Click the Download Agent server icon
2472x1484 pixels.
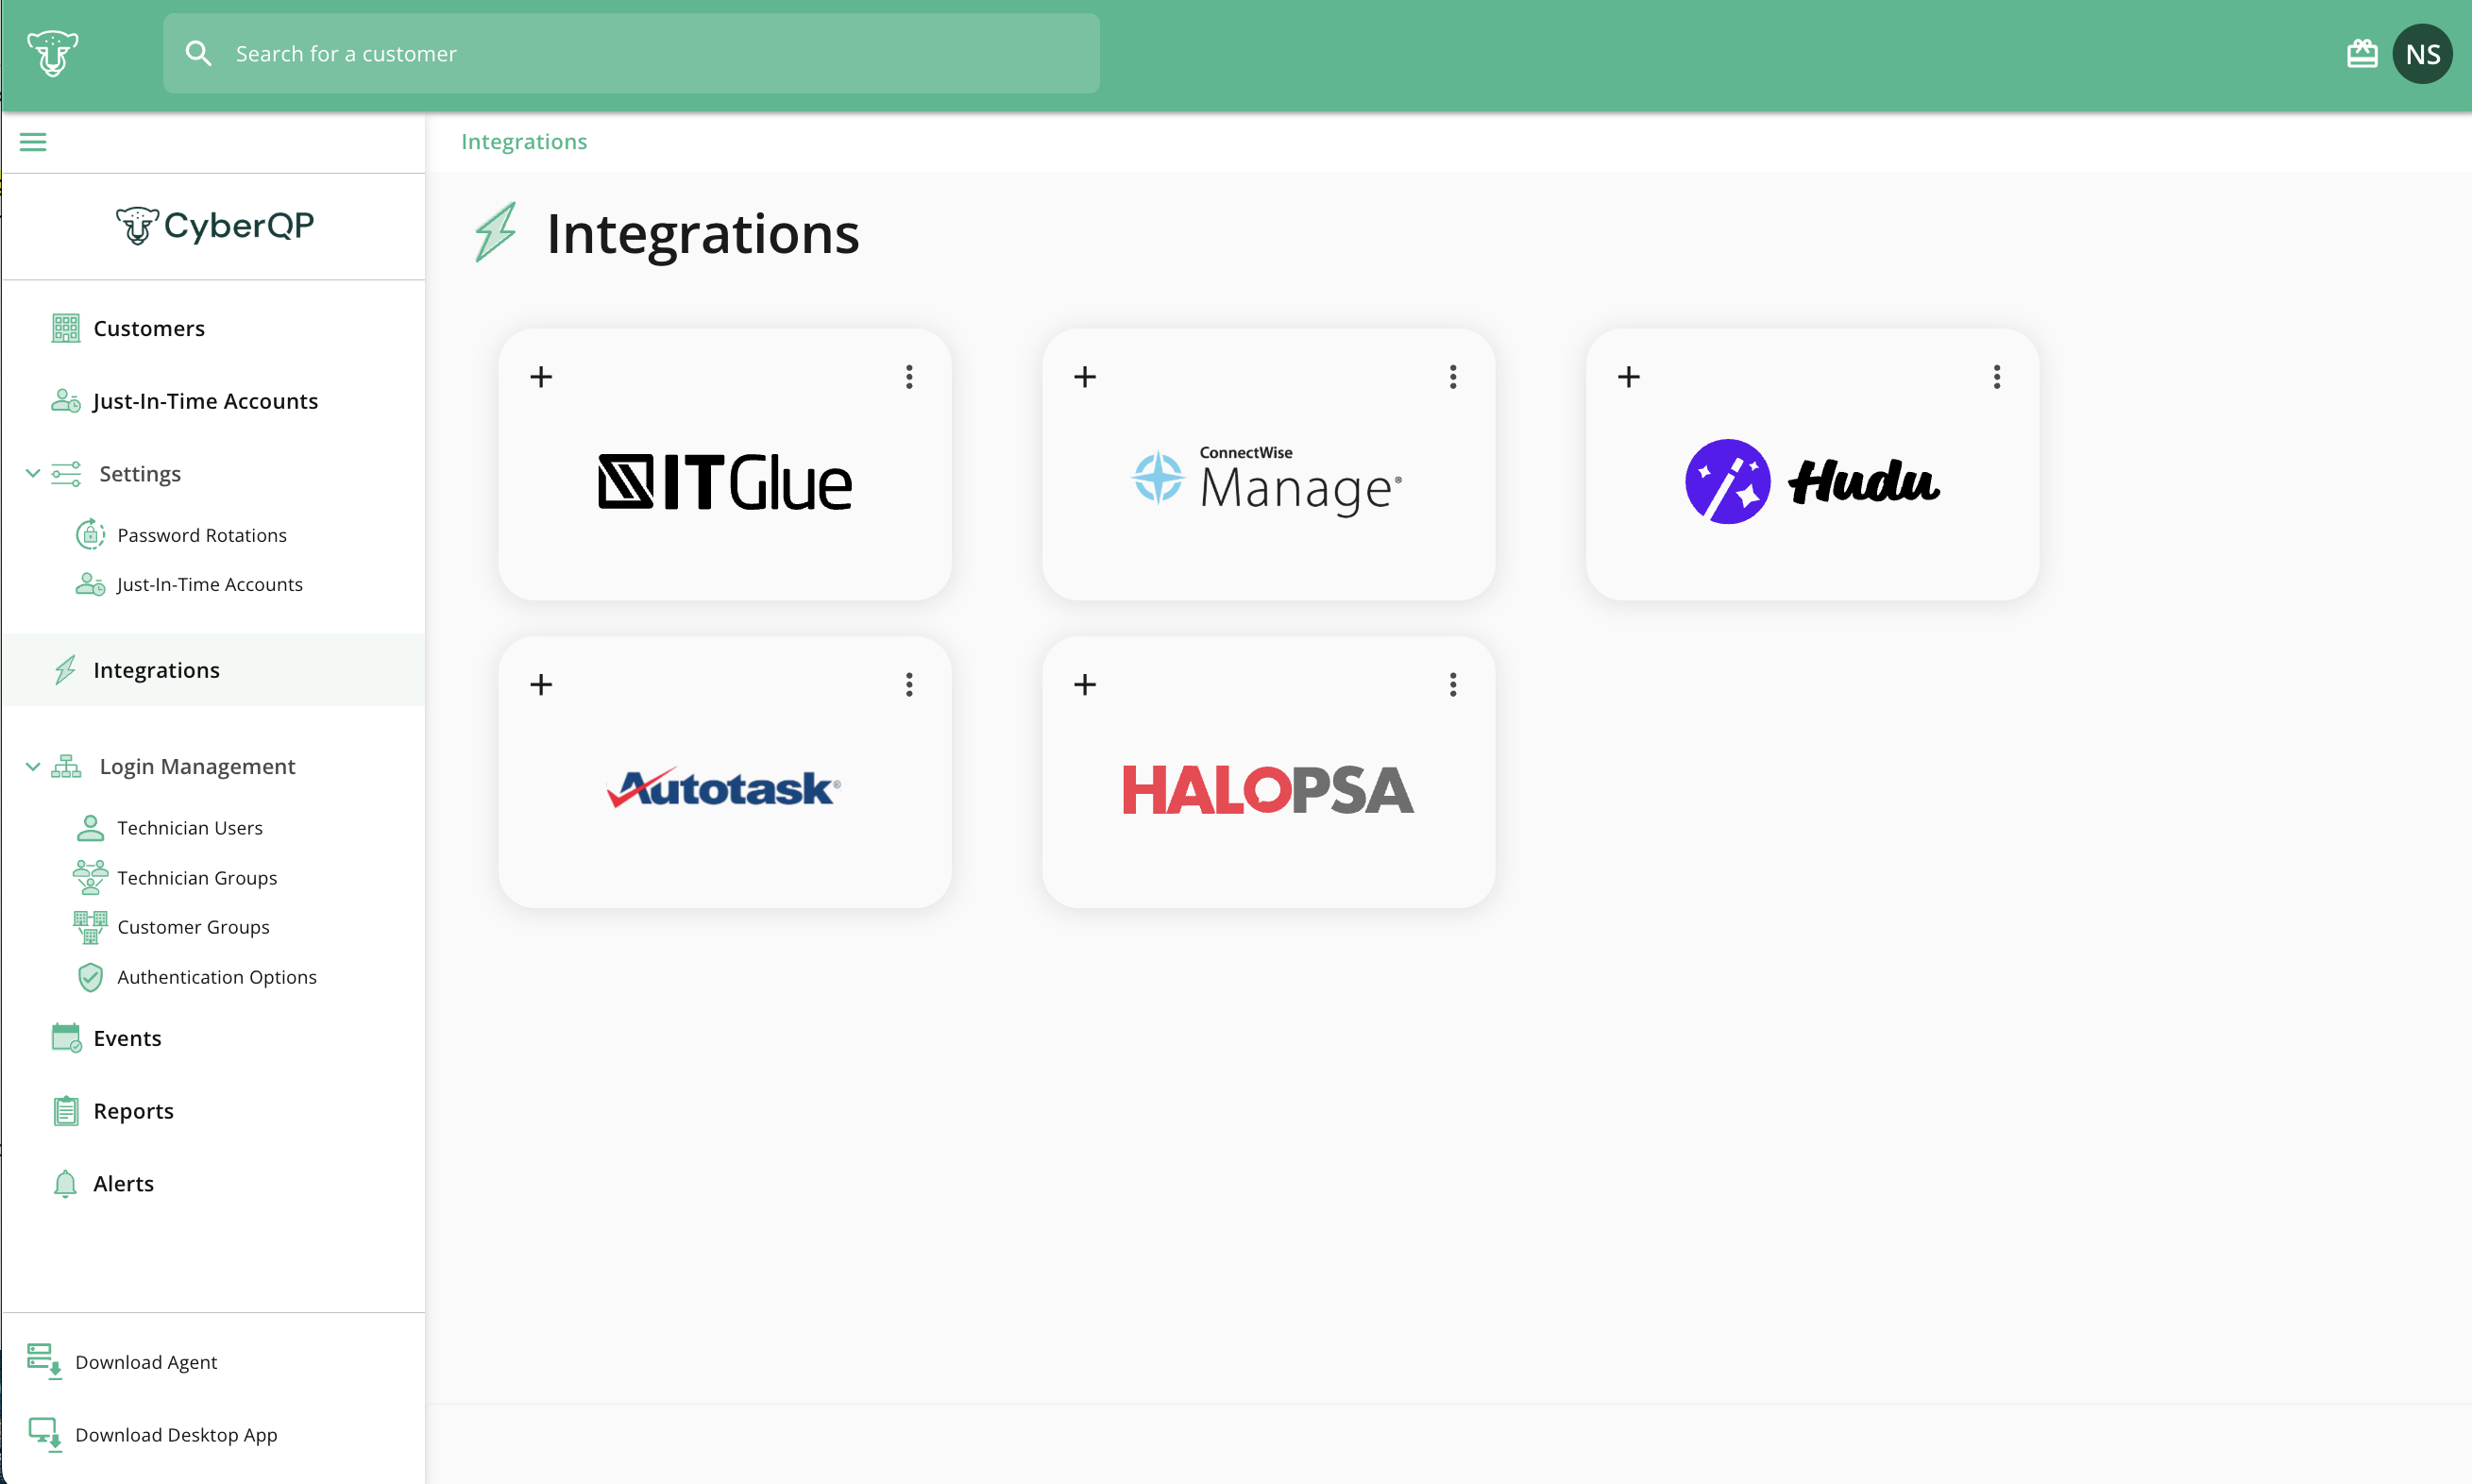(x=44, y=1361)
